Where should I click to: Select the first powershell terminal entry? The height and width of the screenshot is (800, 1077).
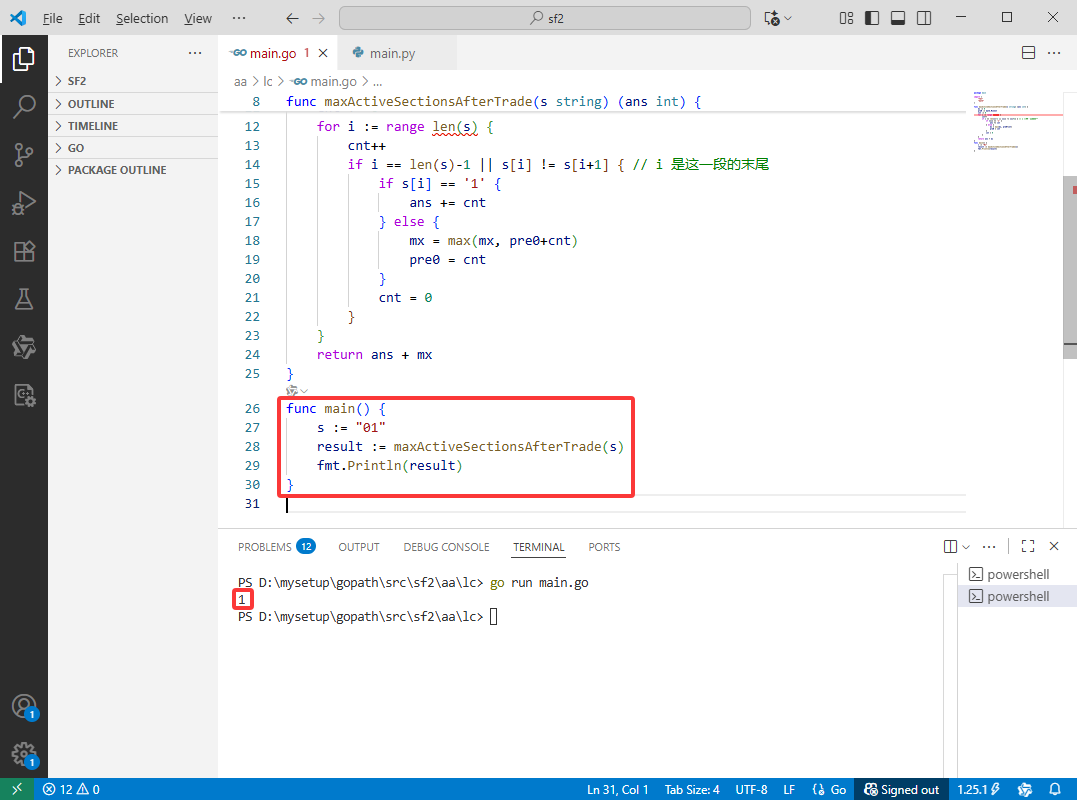coord(1017,574)
